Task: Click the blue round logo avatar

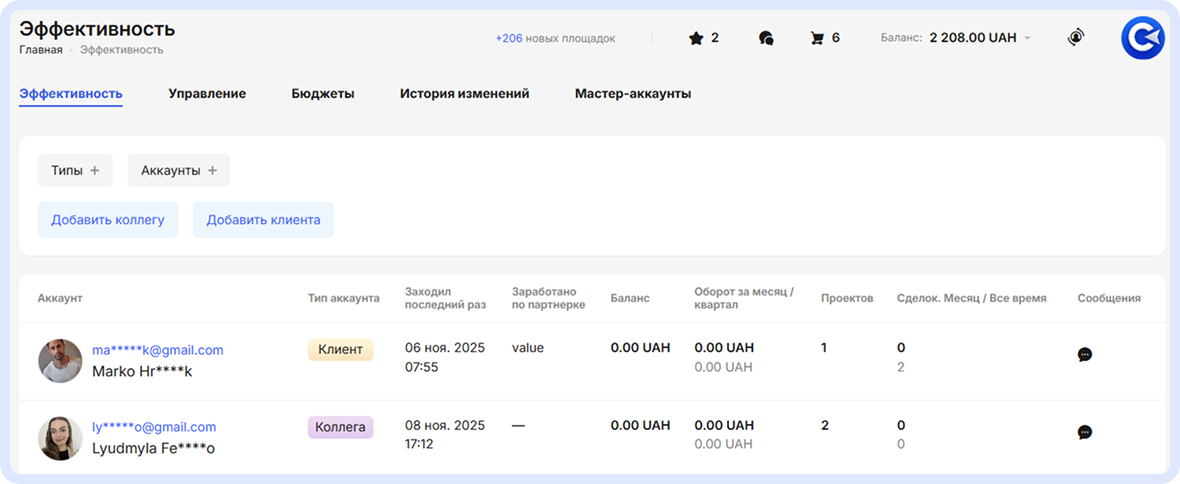Action: (x=1142, y=38)
